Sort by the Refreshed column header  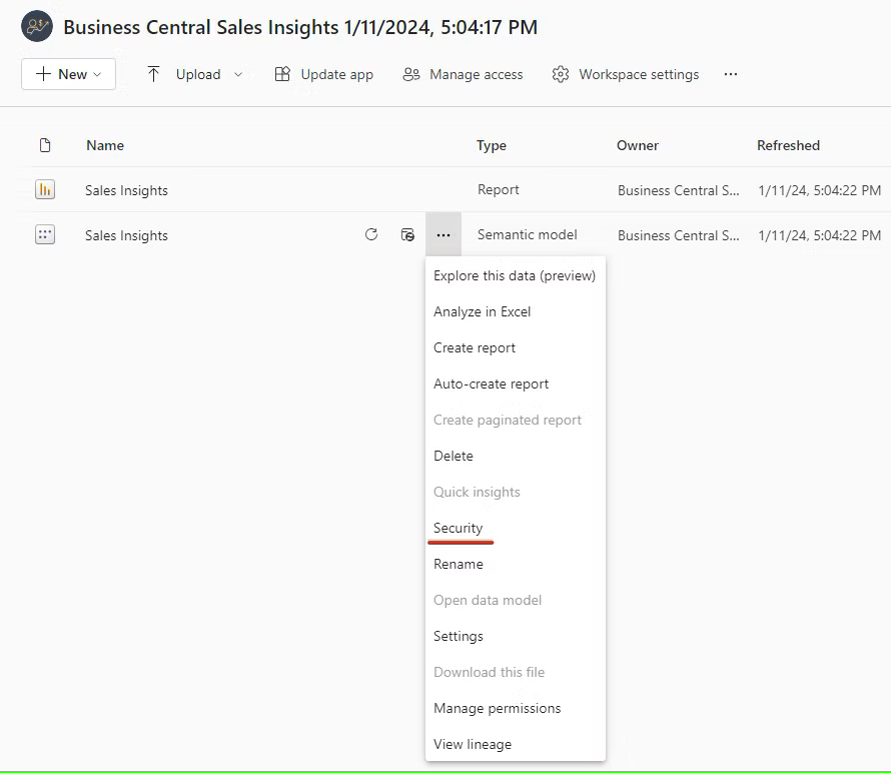(788, 145)
